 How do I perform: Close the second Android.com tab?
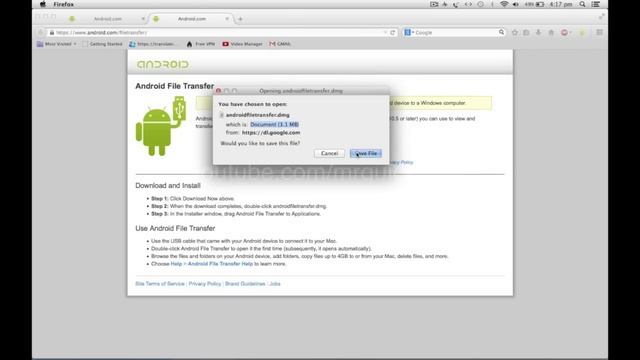[x=227, y=19]
